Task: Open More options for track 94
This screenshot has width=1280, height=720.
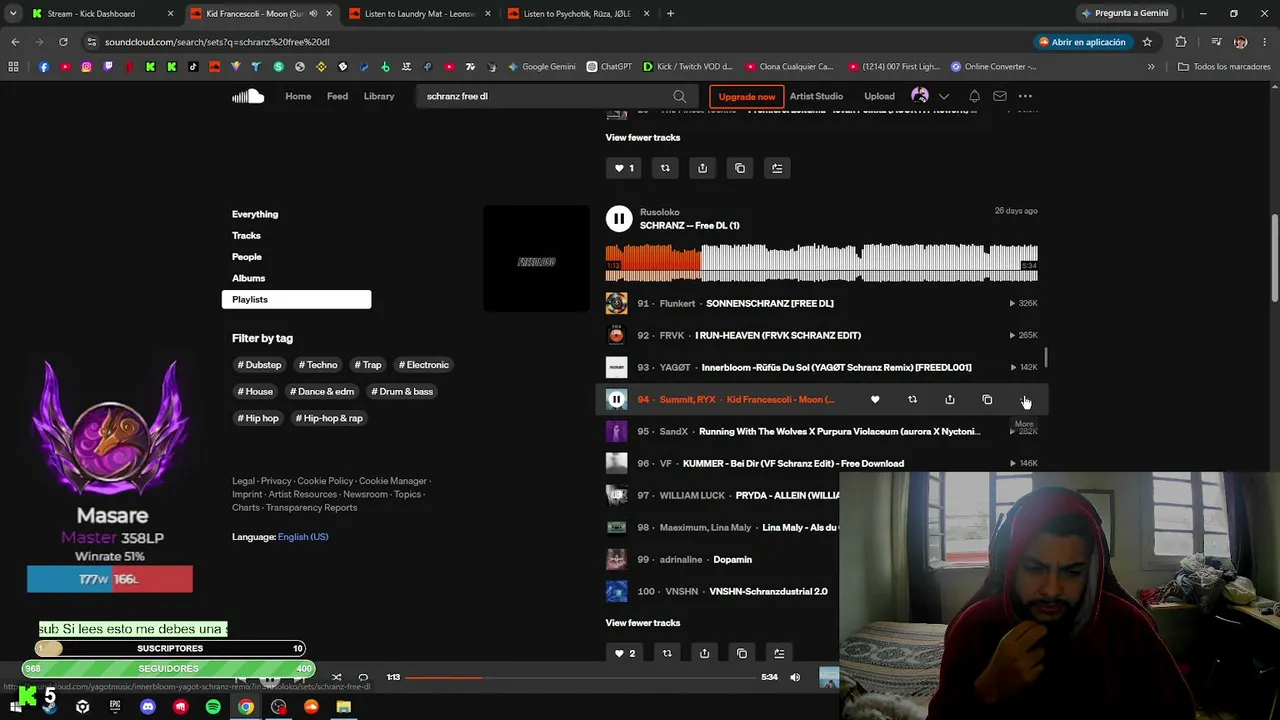Action: 1024,399
